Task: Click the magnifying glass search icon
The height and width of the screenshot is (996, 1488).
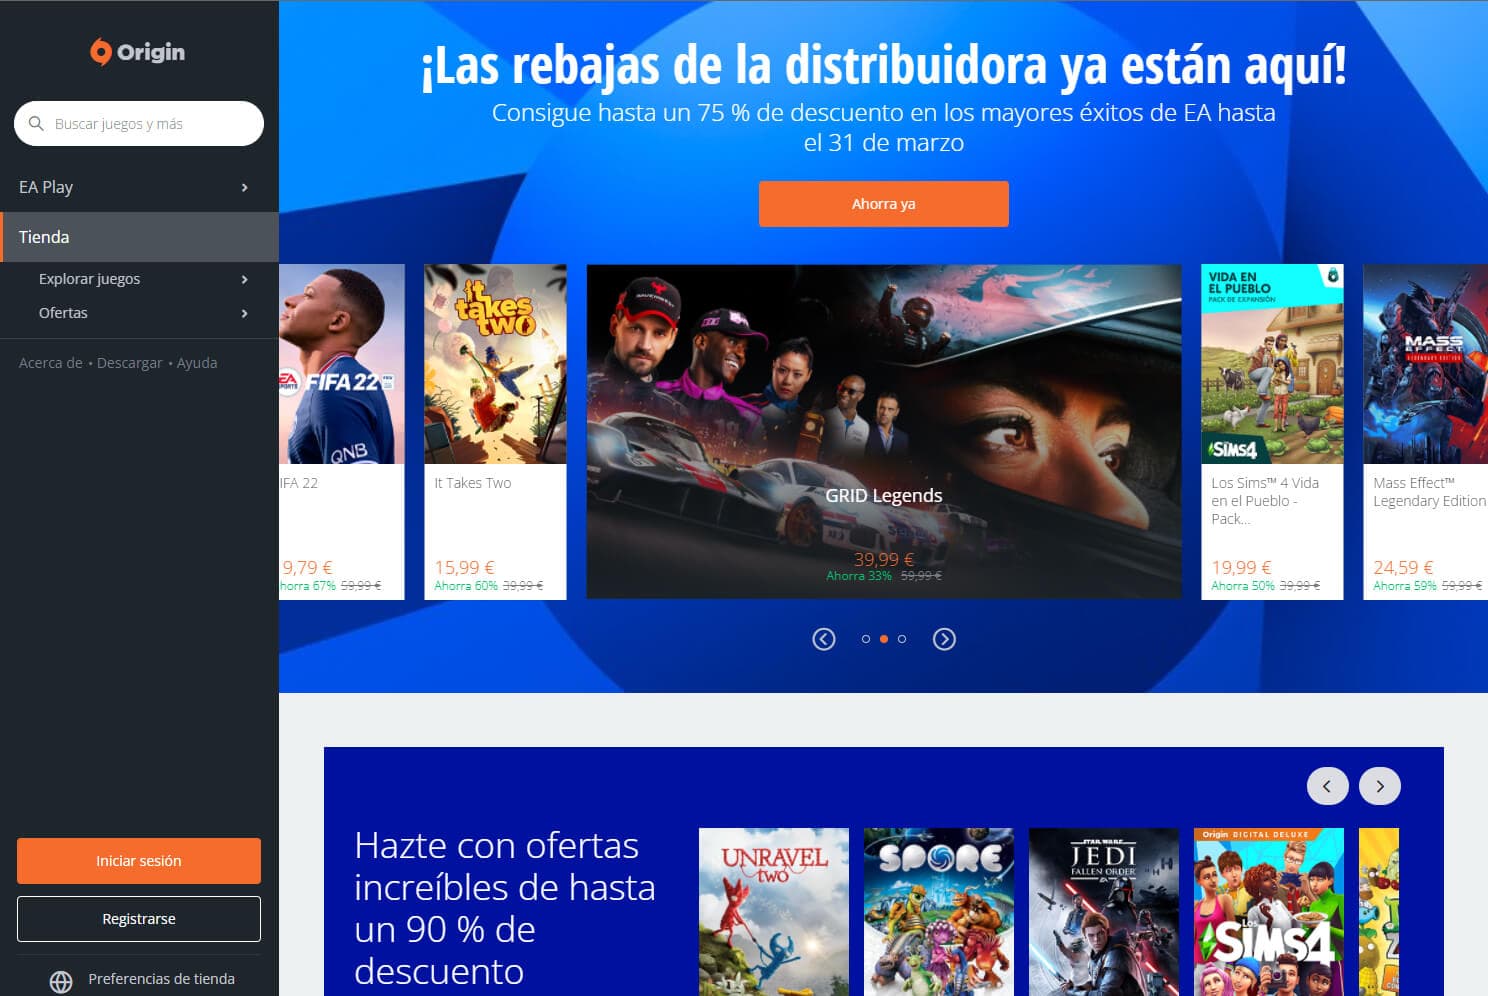Action: (37, 123)
